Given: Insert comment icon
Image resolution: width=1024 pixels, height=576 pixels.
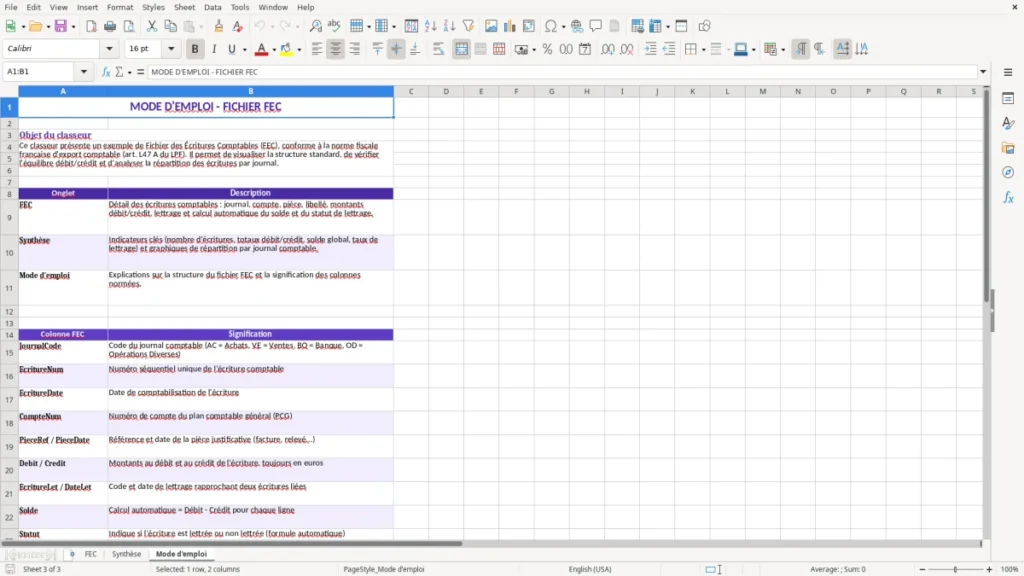Looking at the screenshot, I should pos(596,26).
